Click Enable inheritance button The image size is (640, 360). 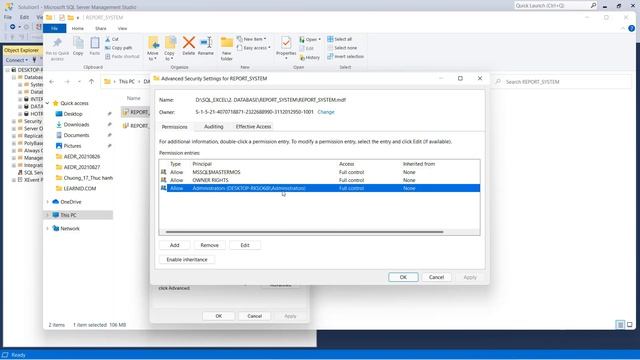(x=187, y=260)
